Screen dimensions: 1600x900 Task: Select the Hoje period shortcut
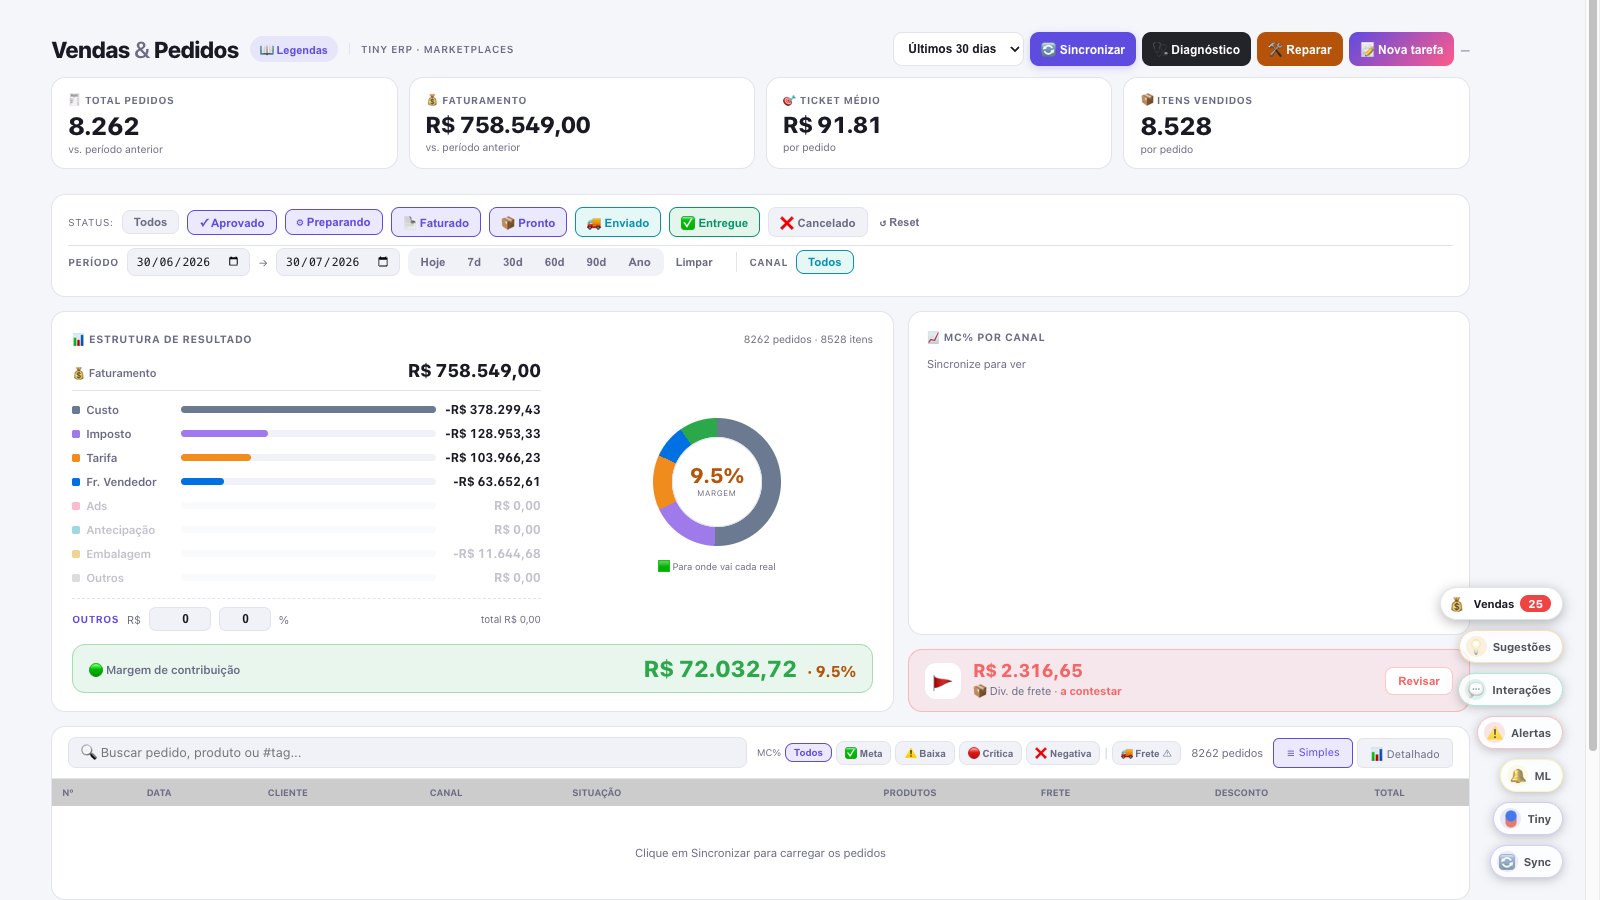[433, 262]
